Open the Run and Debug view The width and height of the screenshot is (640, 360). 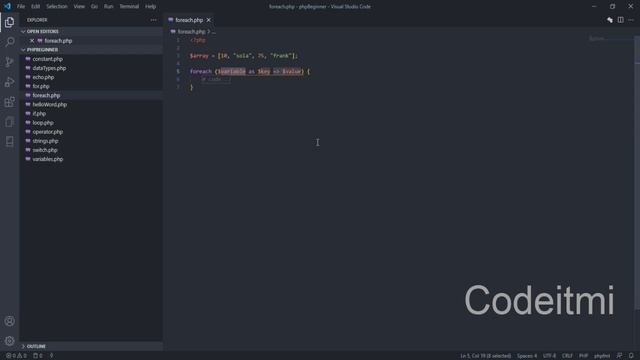[x=9, y=82]
